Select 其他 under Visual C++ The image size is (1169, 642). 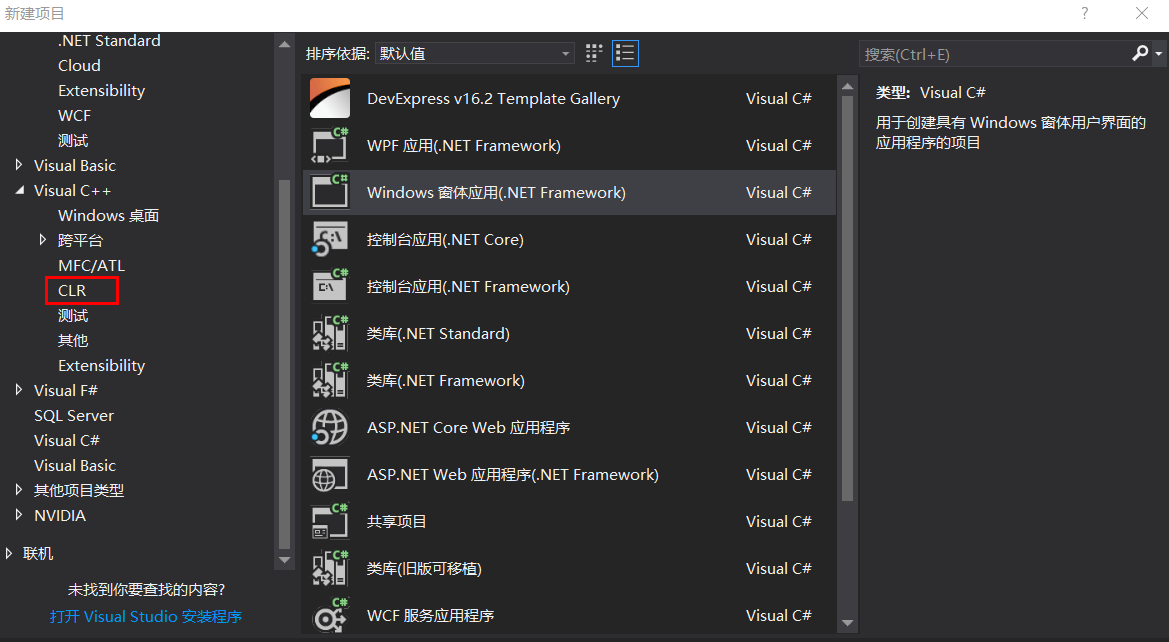pos(73,341)
